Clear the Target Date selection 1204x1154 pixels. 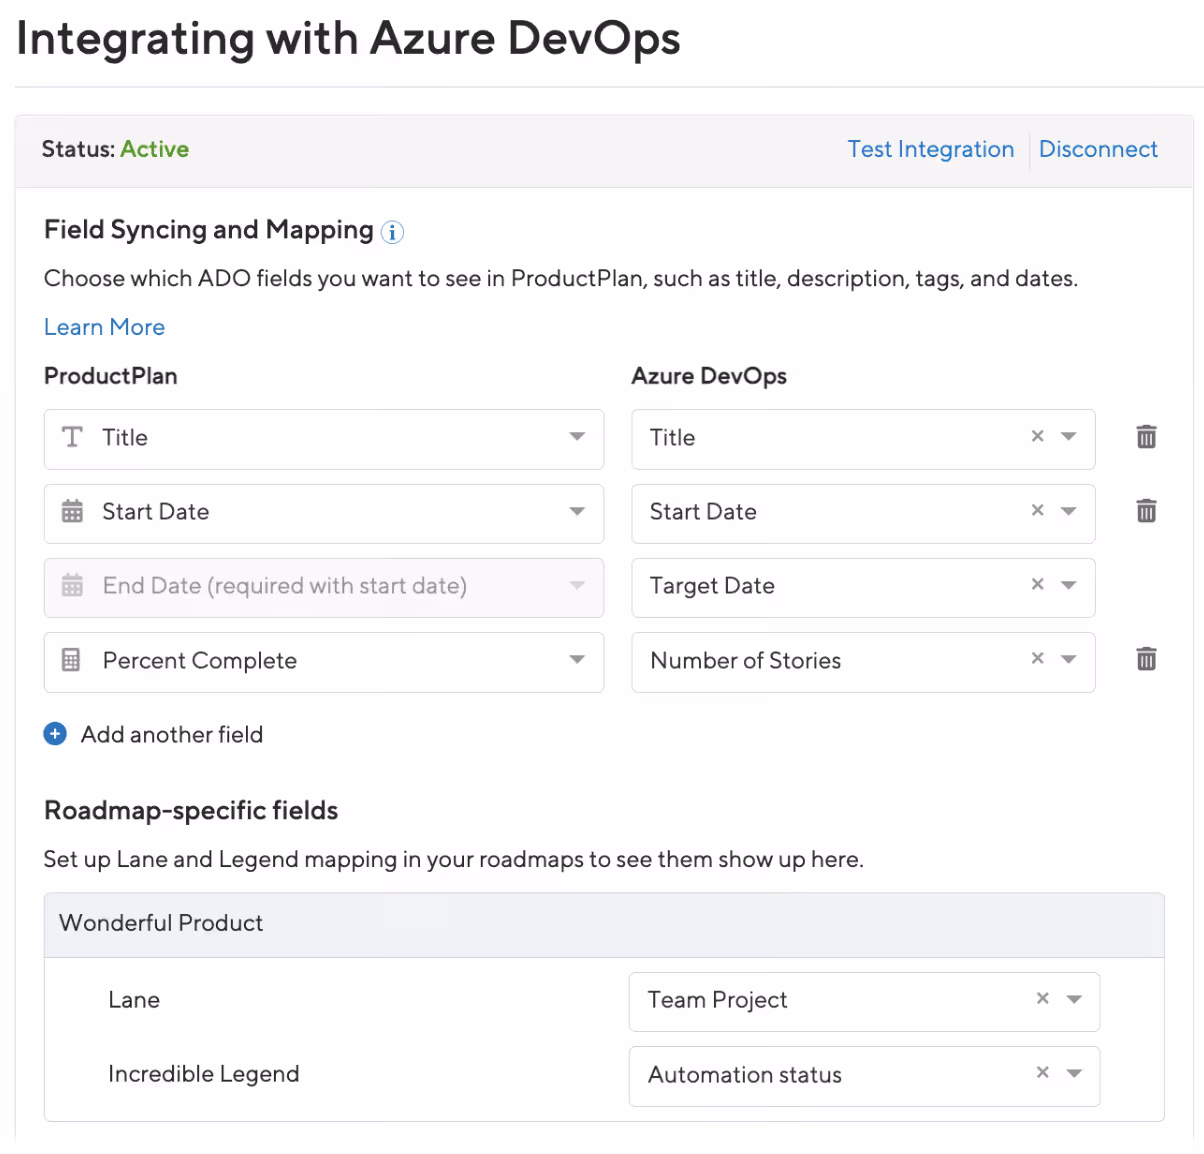point(1038,584)
